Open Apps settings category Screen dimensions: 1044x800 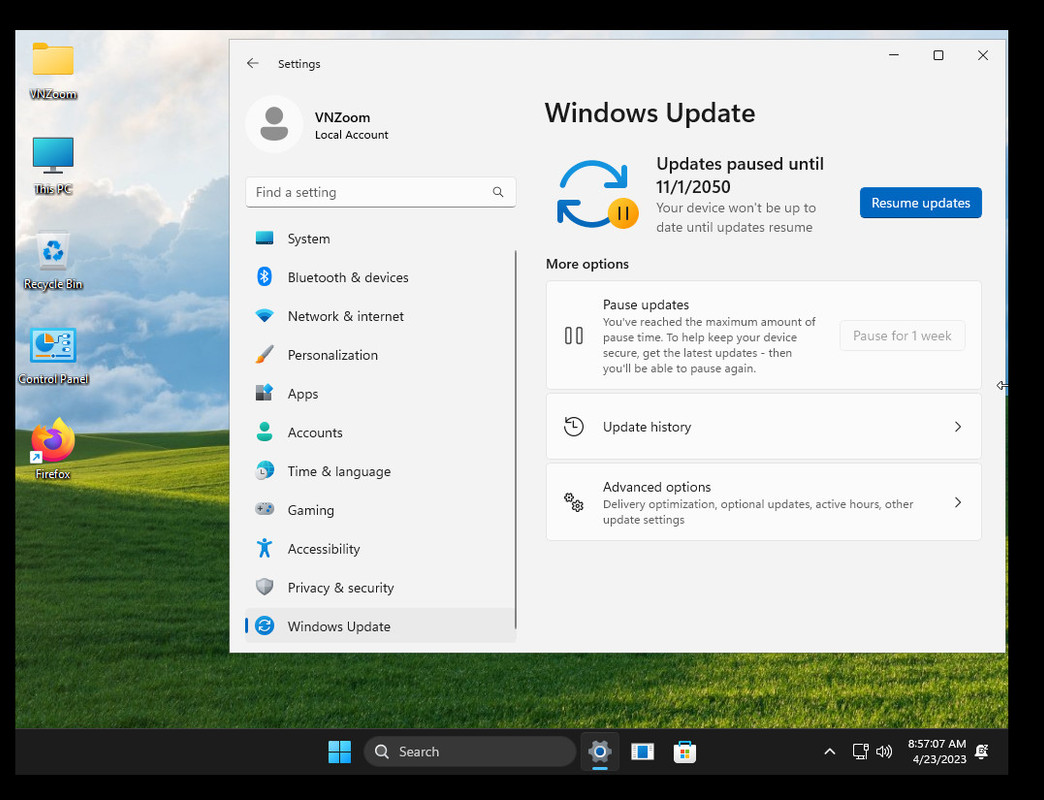tap(380, 393)
